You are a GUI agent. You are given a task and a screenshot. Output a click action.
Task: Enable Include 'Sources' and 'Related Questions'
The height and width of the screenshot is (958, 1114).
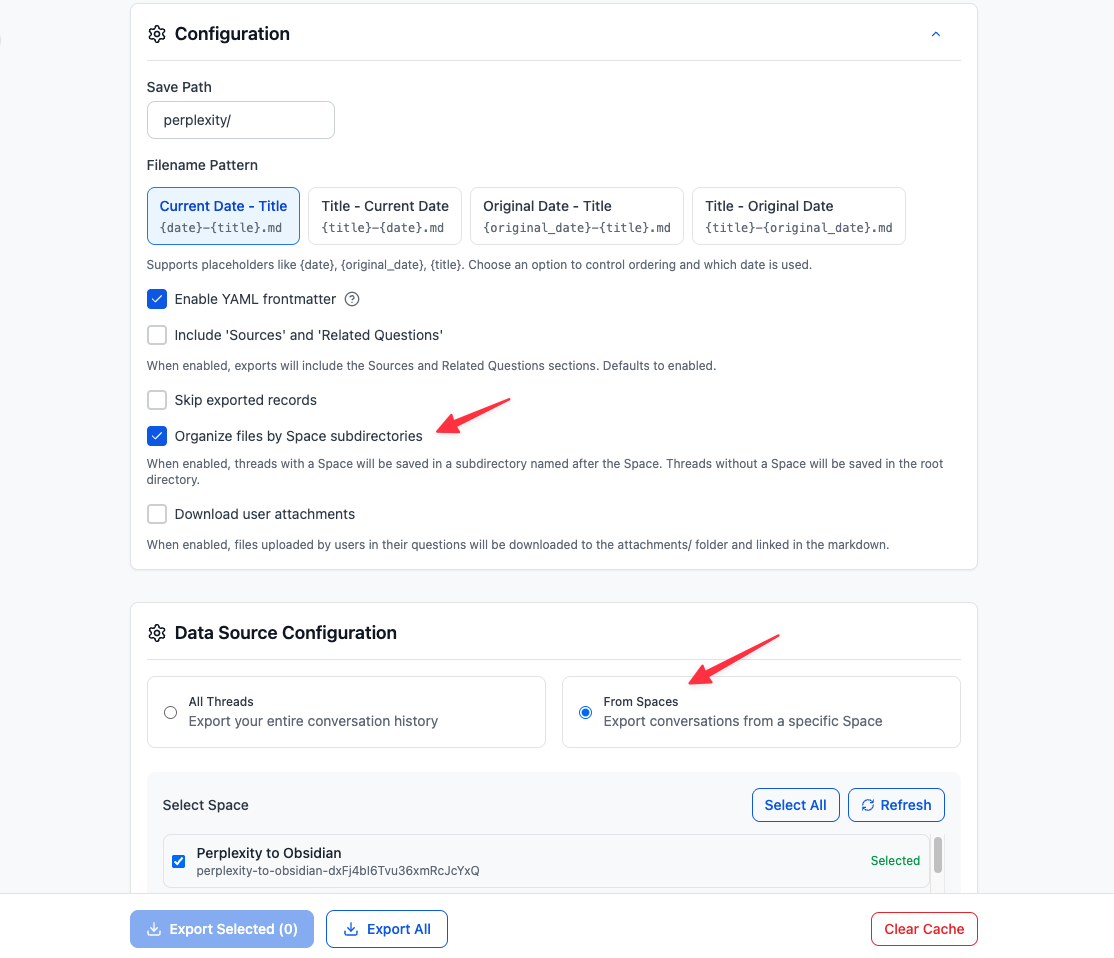tap(157, 335)
